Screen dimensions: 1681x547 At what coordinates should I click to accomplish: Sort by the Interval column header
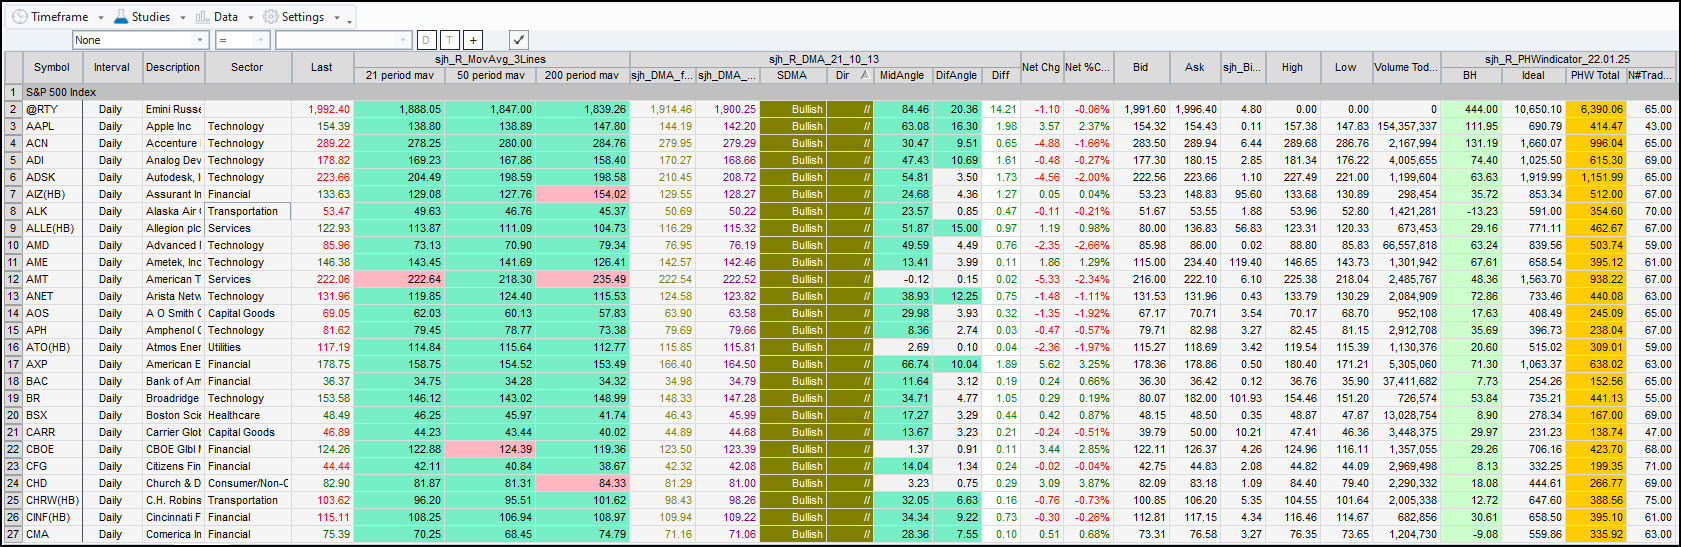click(x=112, y=67)
